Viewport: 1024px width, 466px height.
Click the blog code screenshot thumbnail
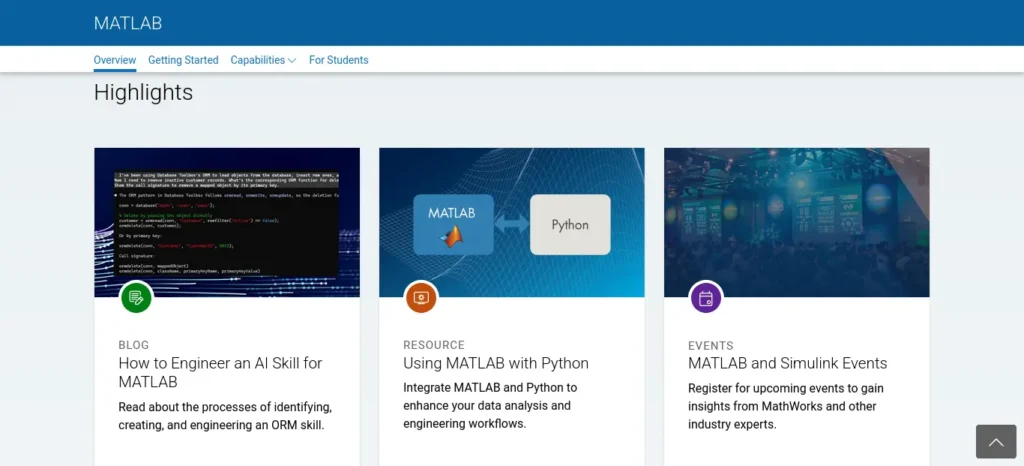pos(227,223)
